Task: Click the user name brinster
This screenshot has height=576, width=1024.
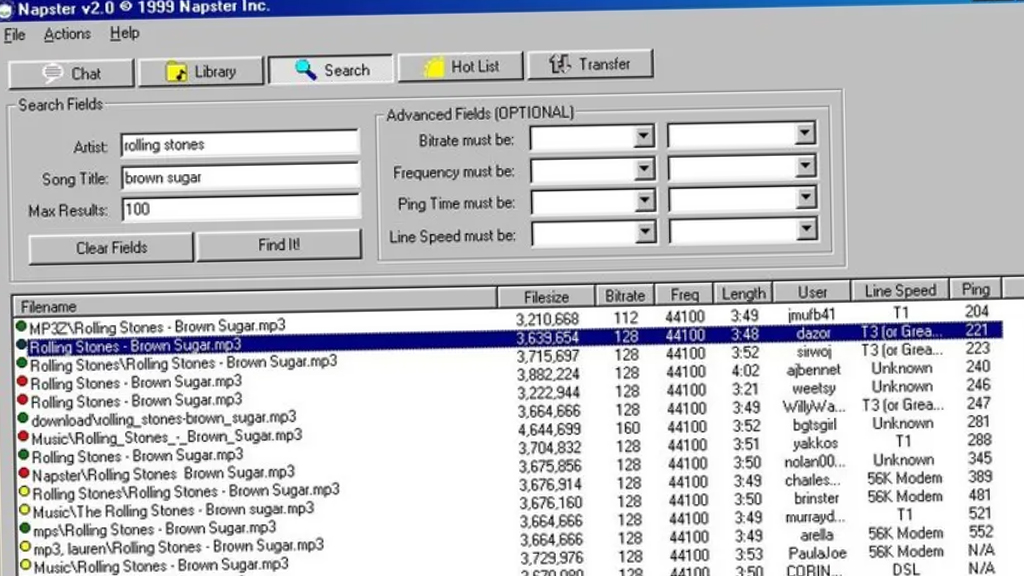Action: click(x=816, y=498)
